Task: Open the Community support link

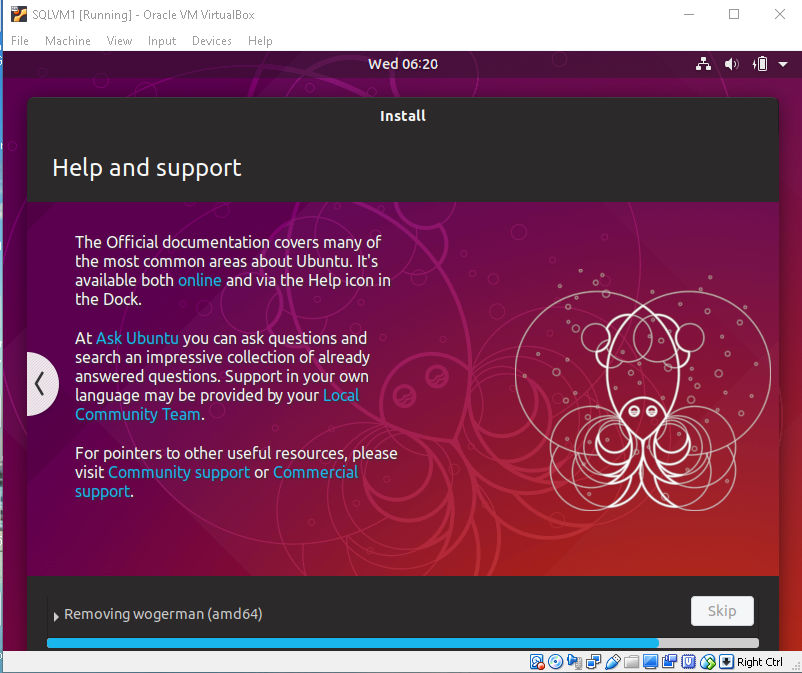Action: point(179,472)
